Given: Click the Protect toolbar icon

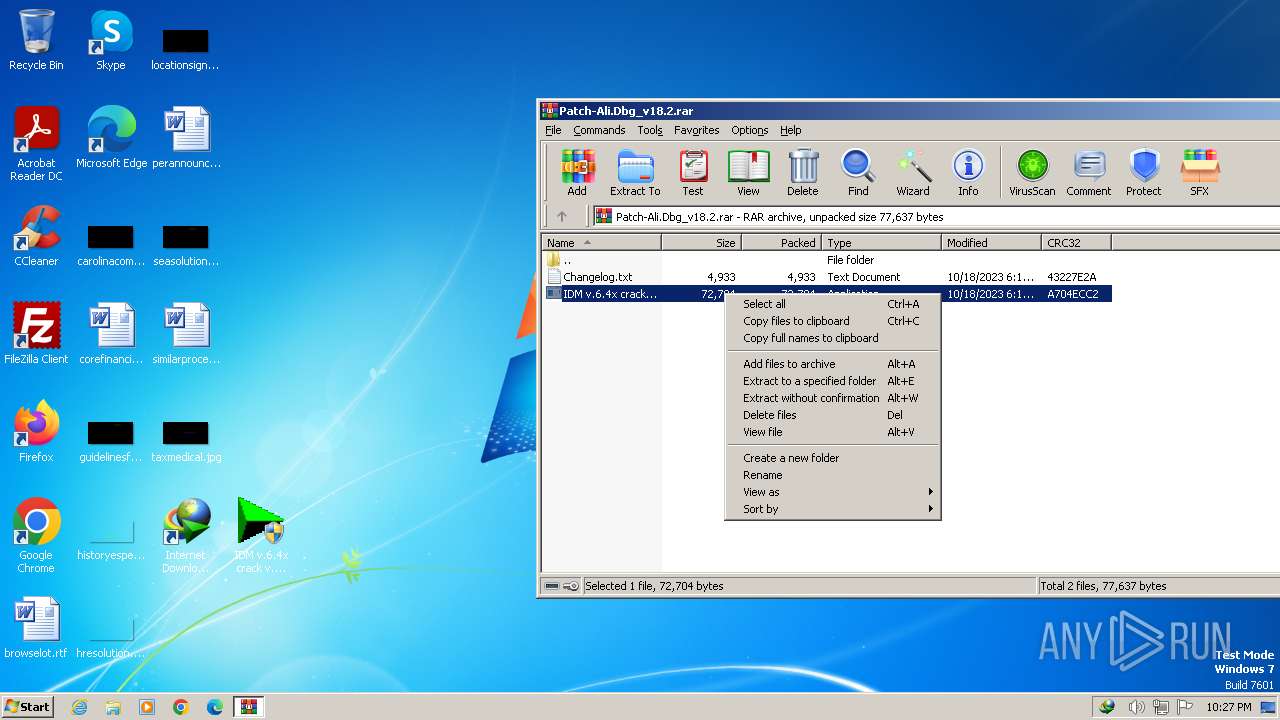Looking at the screenshot, I should coord(1144,172).
